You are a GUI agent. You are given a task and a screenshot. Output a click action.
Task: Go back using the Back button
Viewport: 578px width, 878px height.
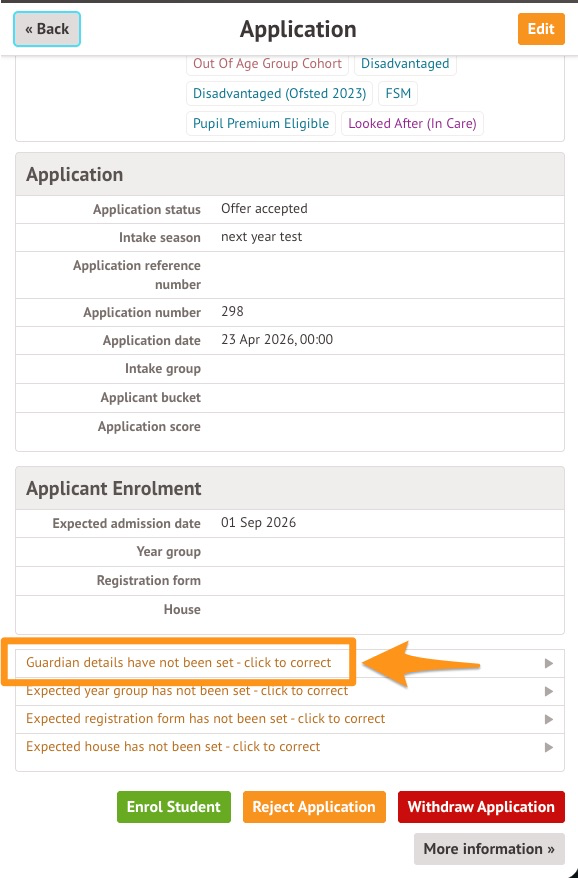coord(47,29)
